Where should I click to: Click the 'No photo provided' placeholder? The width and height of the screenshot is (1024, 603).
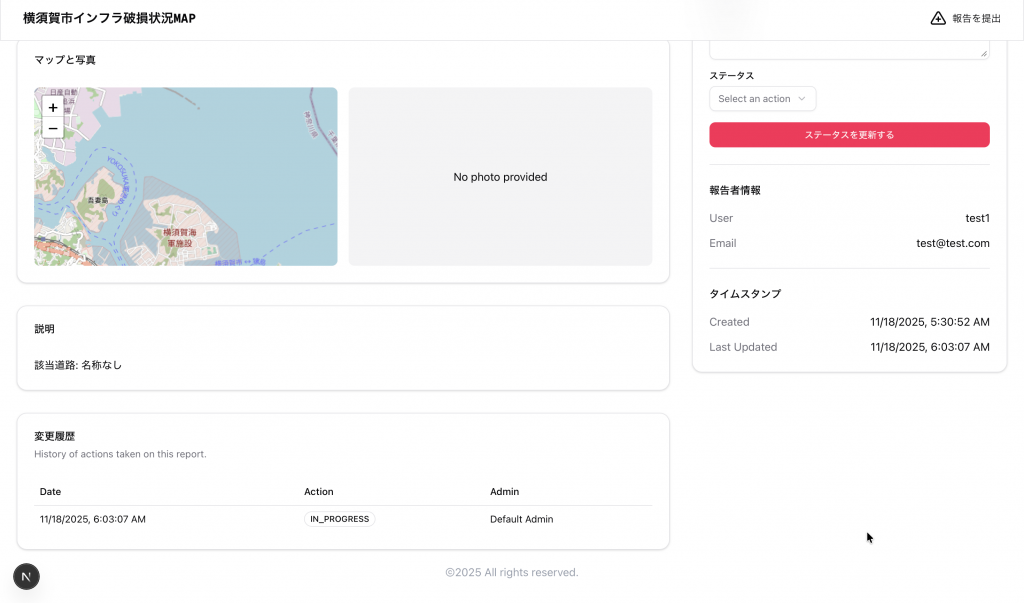pos(500,177)
